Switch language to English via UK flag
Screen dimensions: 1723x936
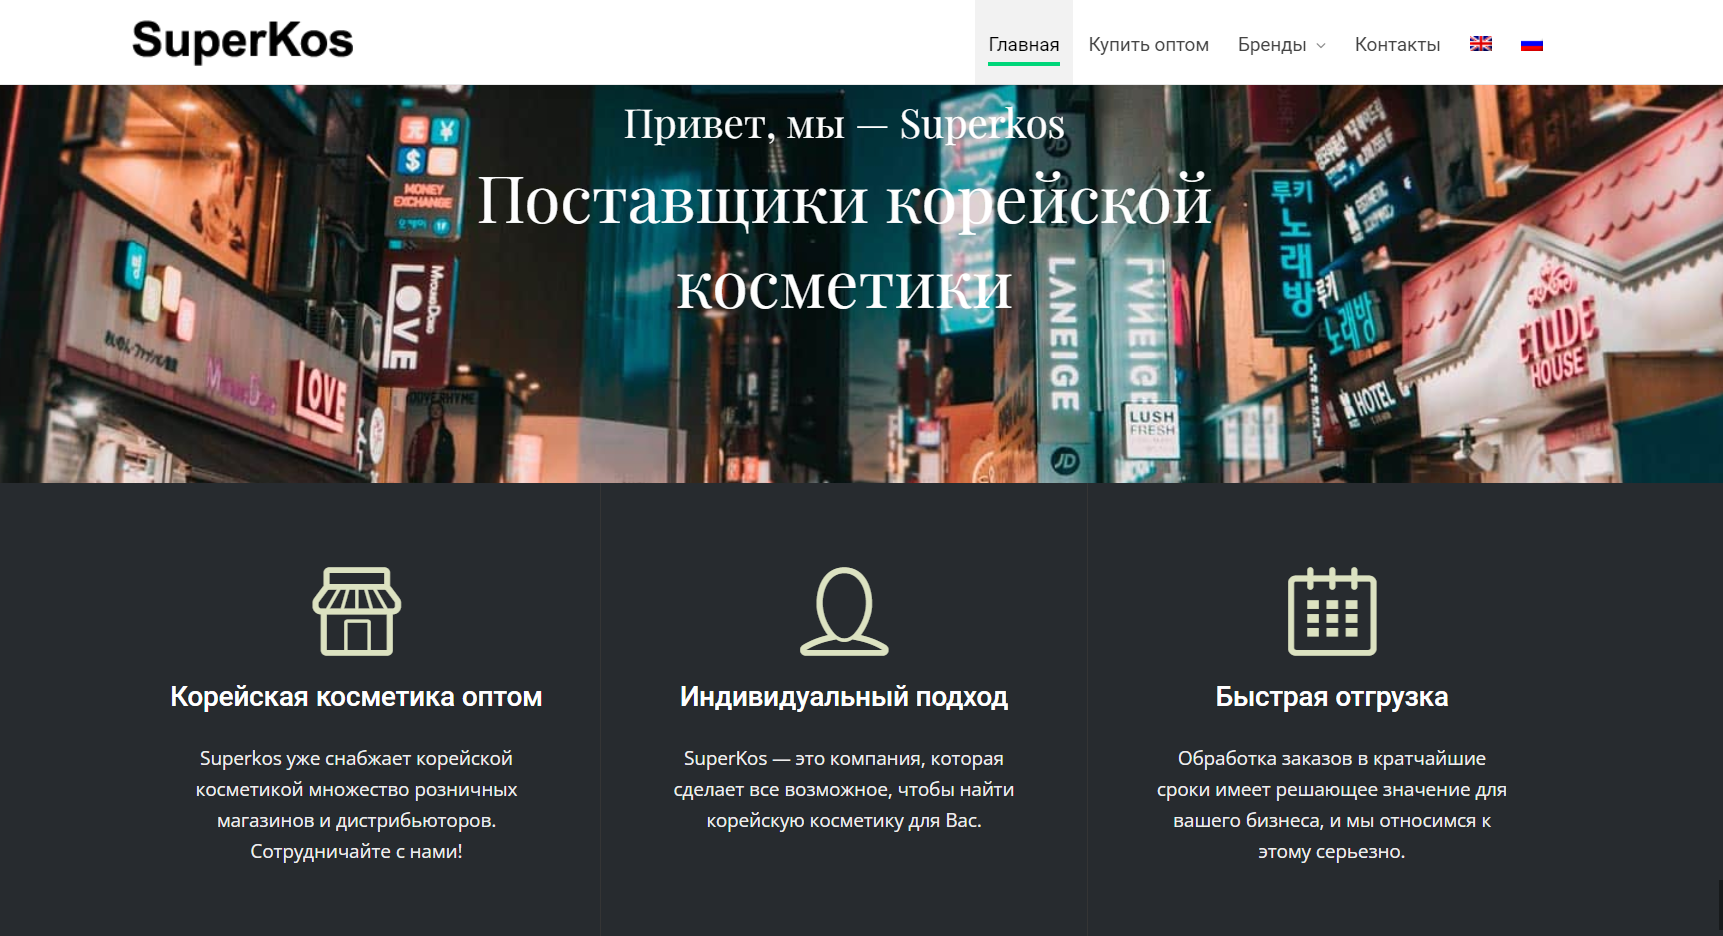(x=1481, y=44)
